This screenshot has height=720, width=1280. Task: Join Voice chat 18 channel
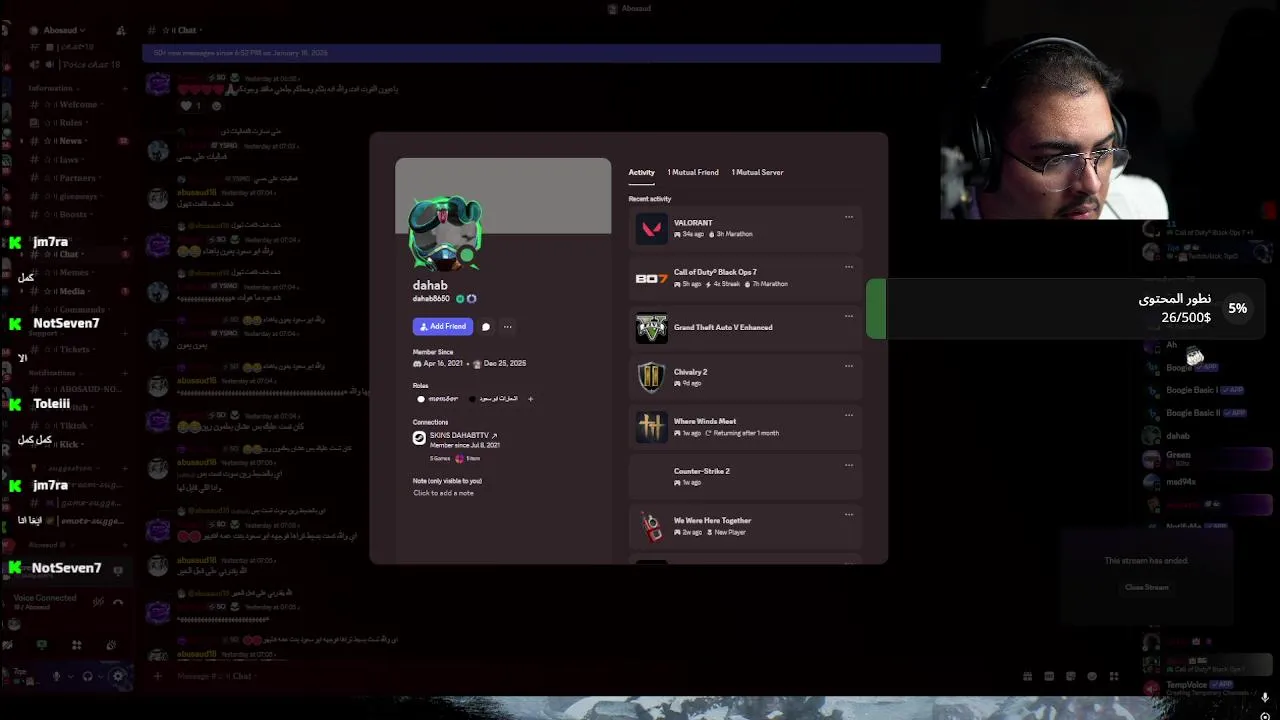75,64
